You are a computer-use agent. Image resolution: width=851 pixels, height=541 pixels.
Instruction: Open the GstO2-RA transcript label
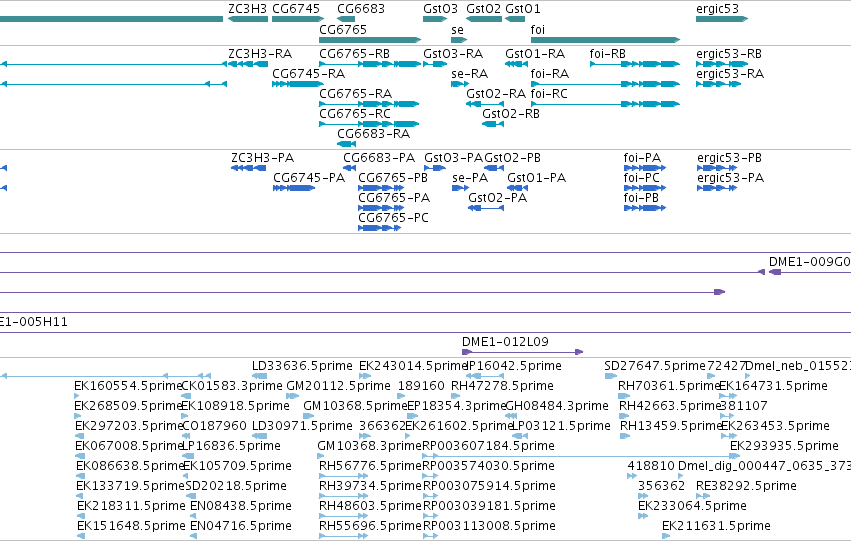point(496,94)
